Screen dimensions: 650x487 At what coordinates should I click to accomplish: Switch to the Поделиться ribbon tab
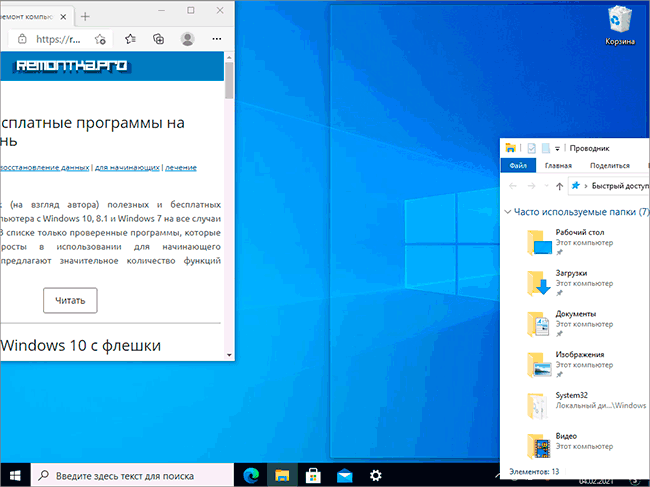[x=609, y=165]
